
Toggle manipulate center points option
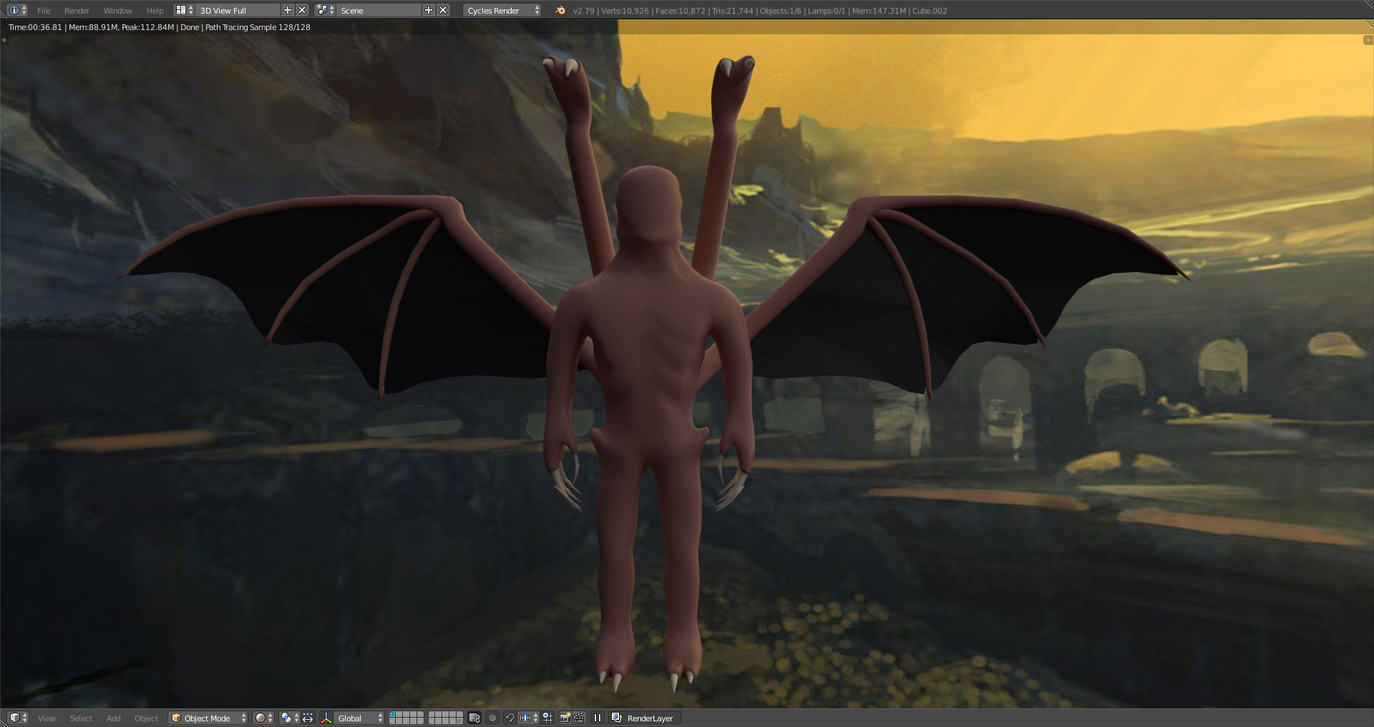click(307, 718)
